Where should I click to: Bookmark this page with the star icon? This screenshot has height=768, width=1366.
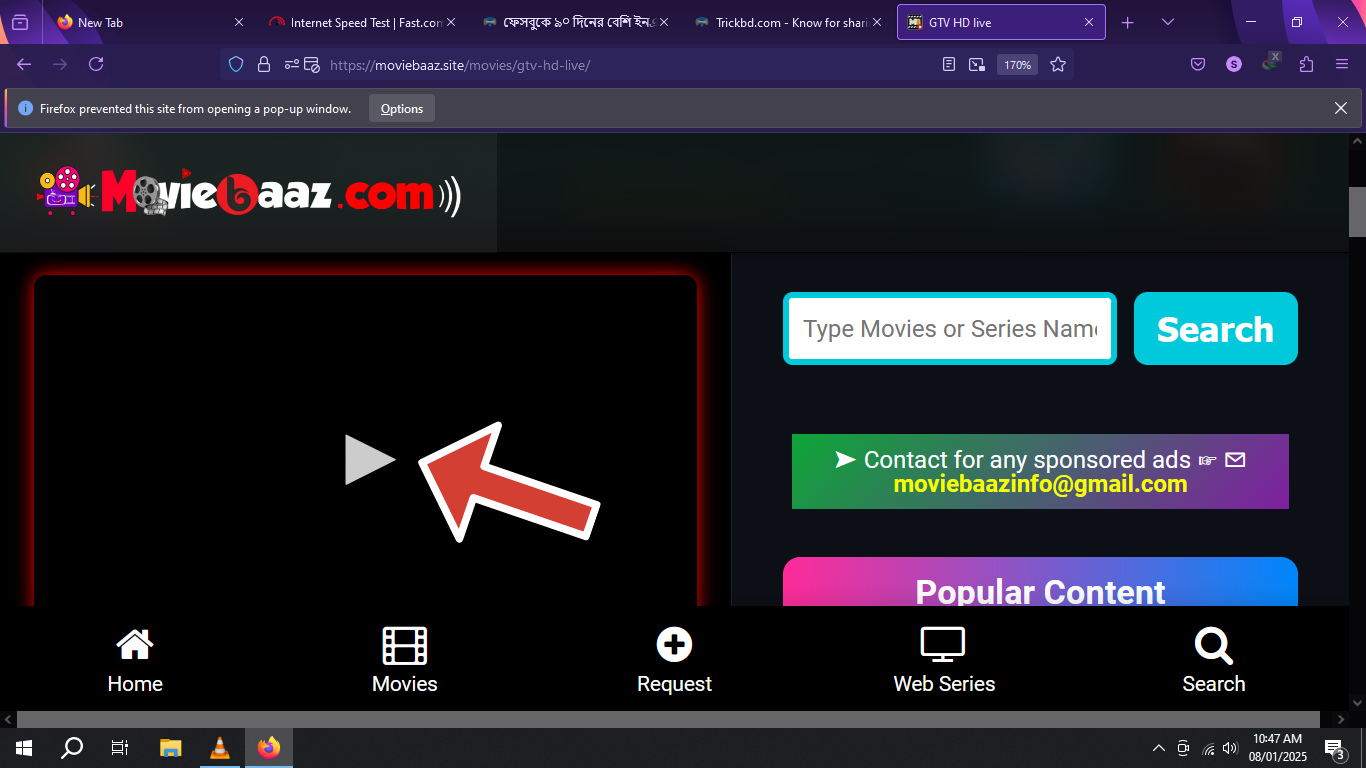pos(1058,65)
